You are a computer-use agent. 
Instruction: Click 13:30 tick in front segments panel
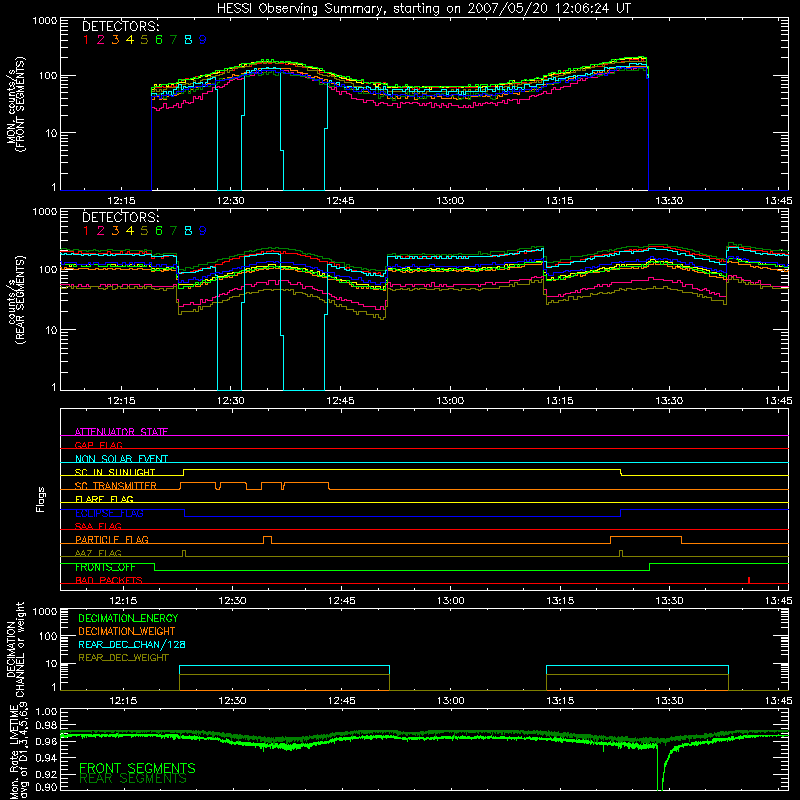coord(669,201)
